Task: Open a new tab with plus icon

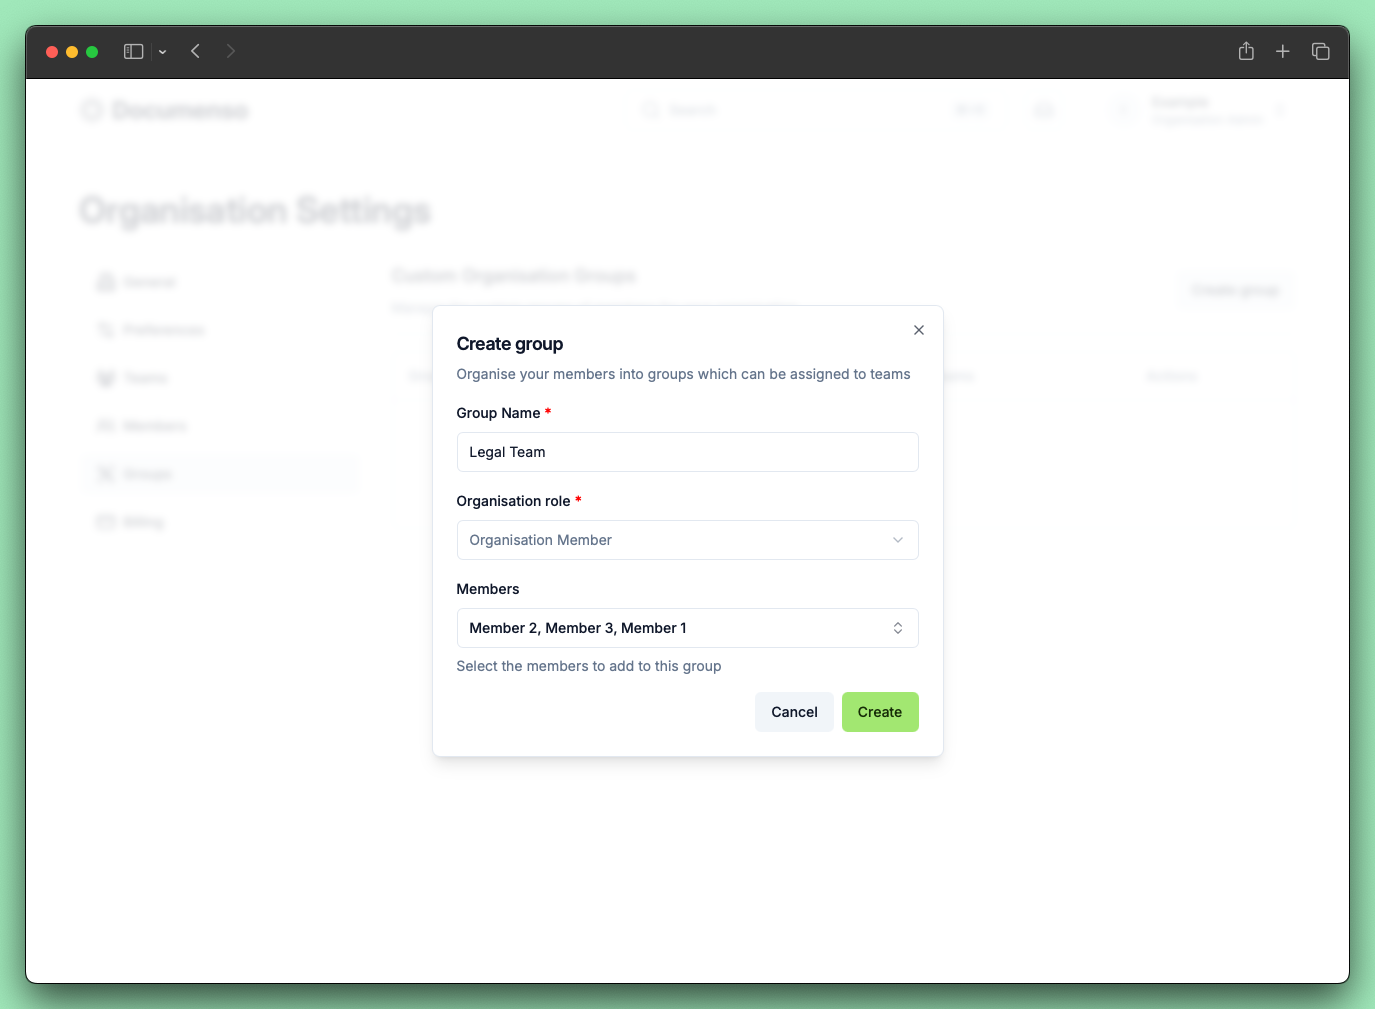Action: tap(1283, 51)
